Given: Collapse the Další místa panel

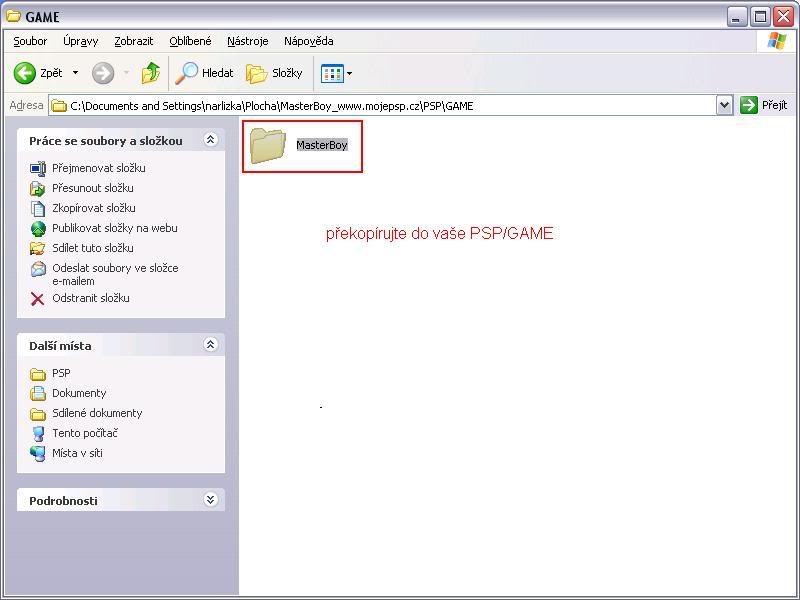Looking at the screenshot, I should 210,345.
